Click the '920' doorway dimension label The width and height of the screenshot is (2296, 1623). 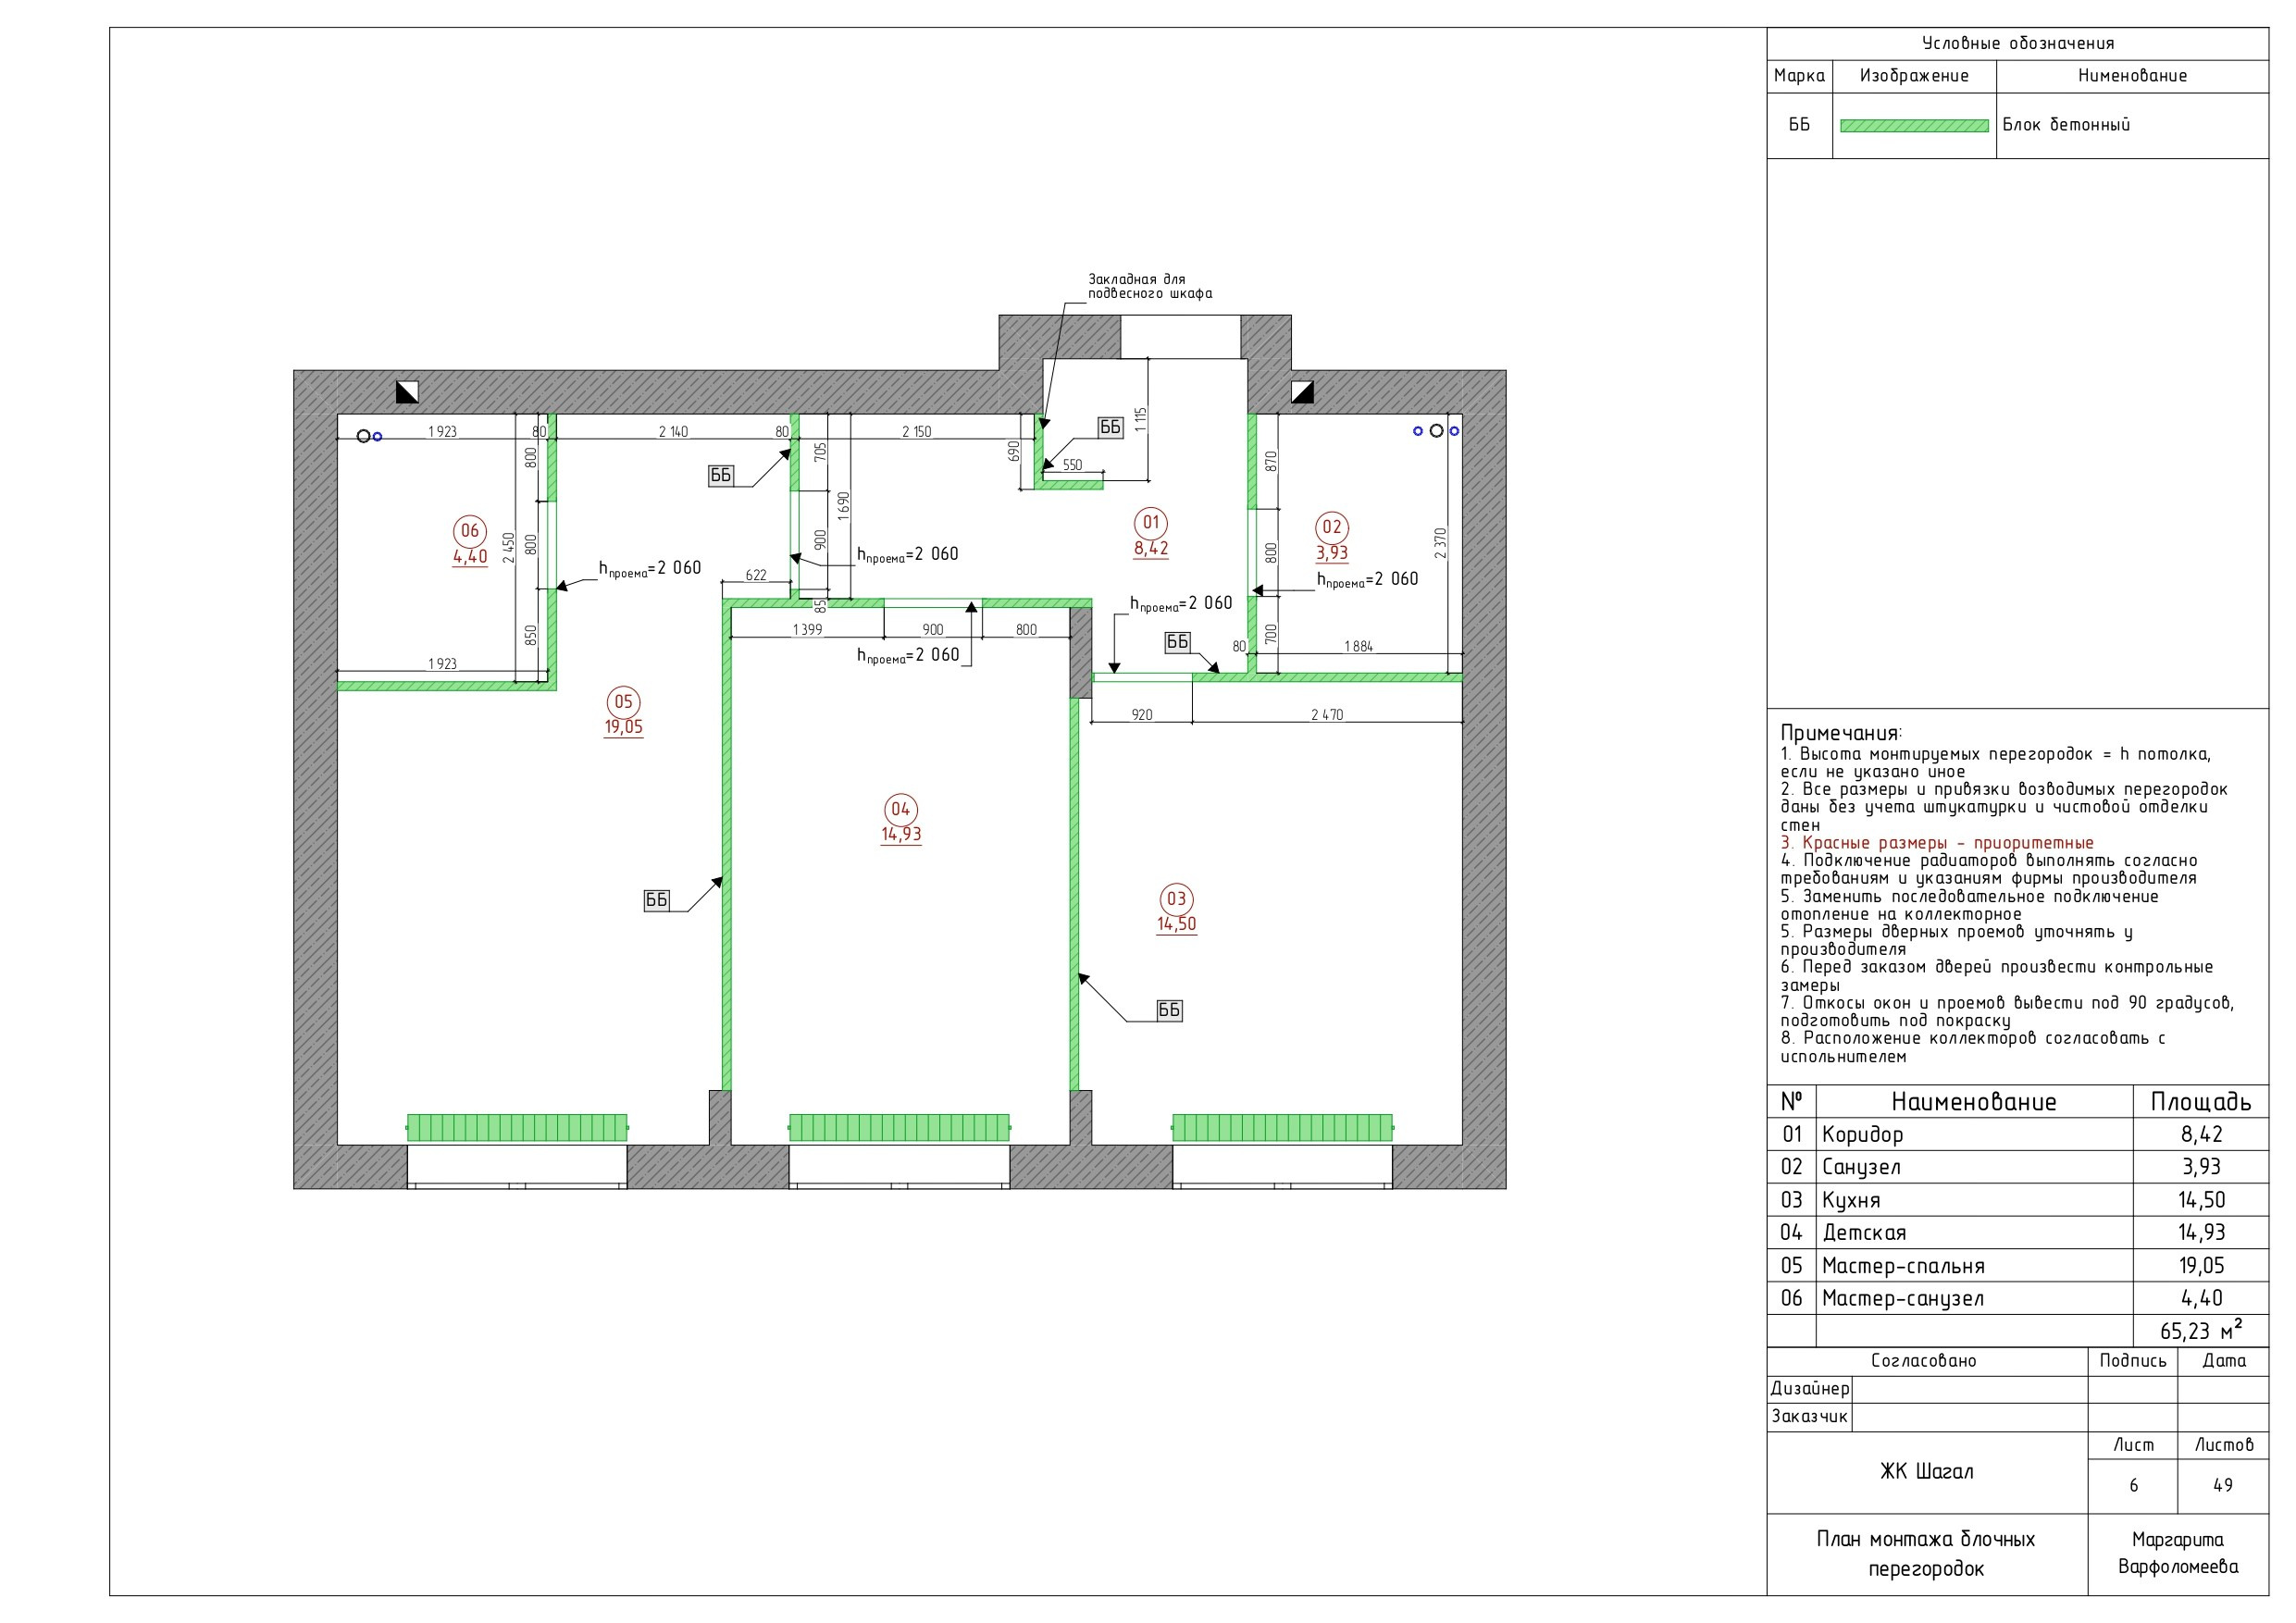point(1142,715)
